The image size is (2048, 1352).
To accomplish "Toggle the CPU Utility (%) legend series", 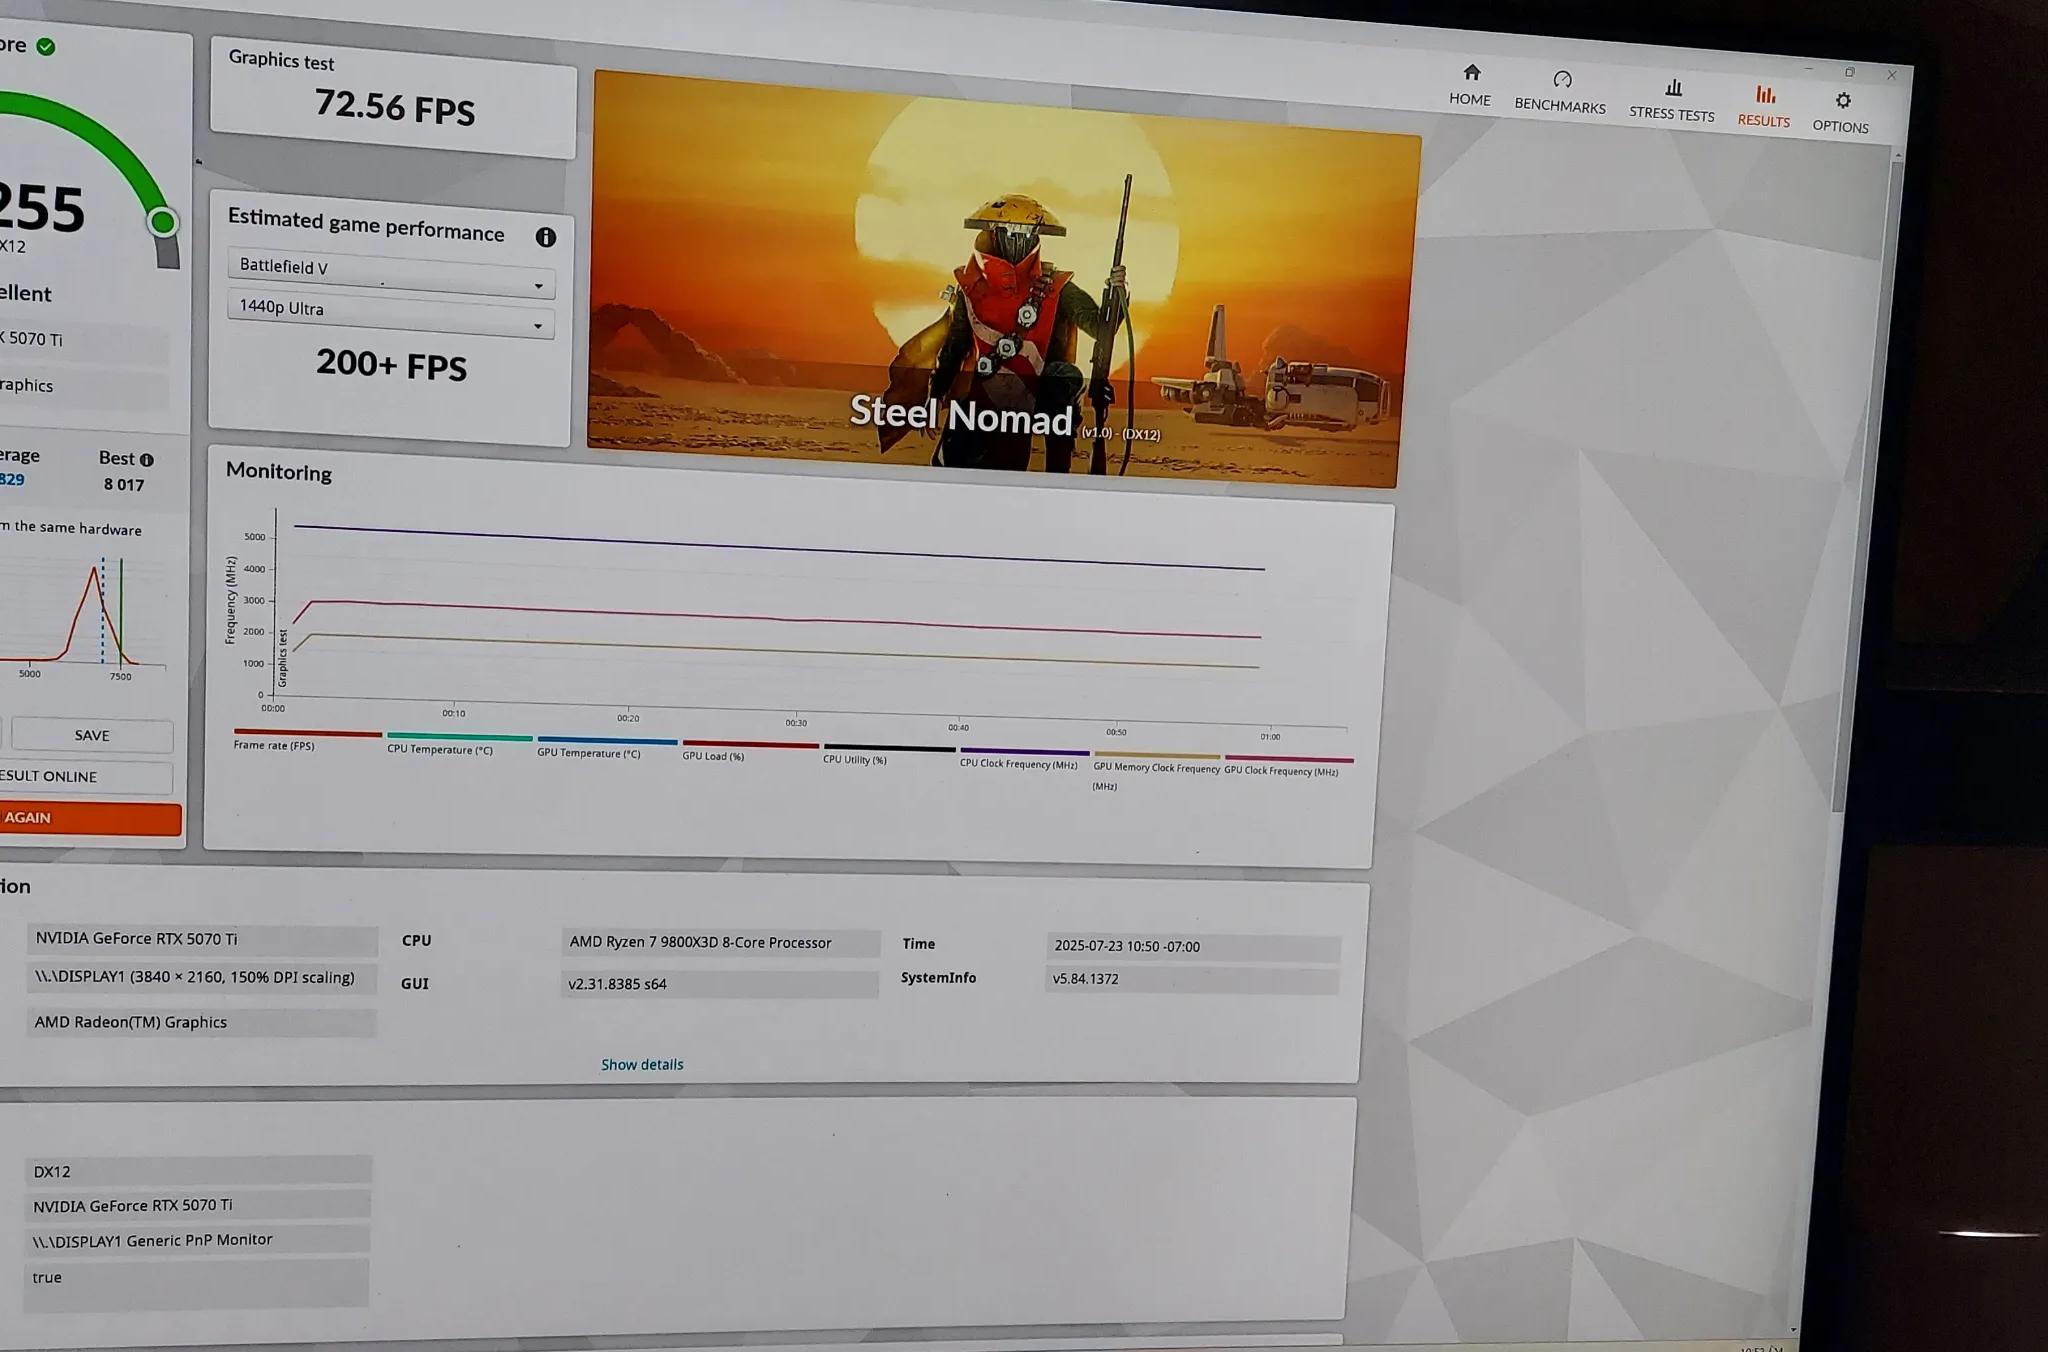I will coord(889,754).
